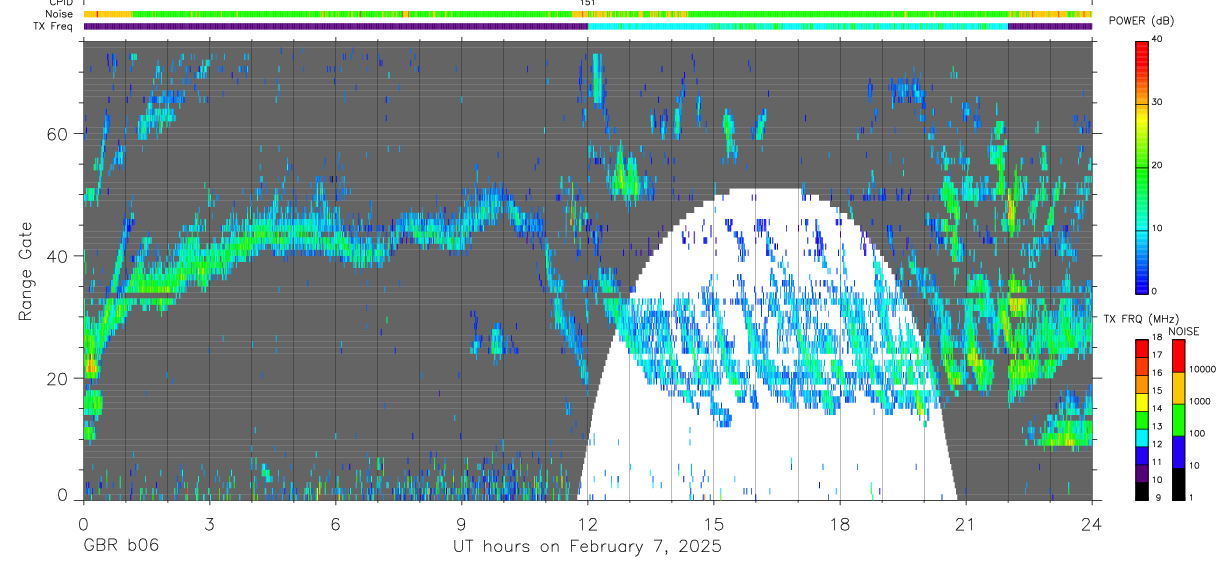Click the GBR b06 radar beam label
Screen dimensions: 1228x567
click(x=120, y=547)
